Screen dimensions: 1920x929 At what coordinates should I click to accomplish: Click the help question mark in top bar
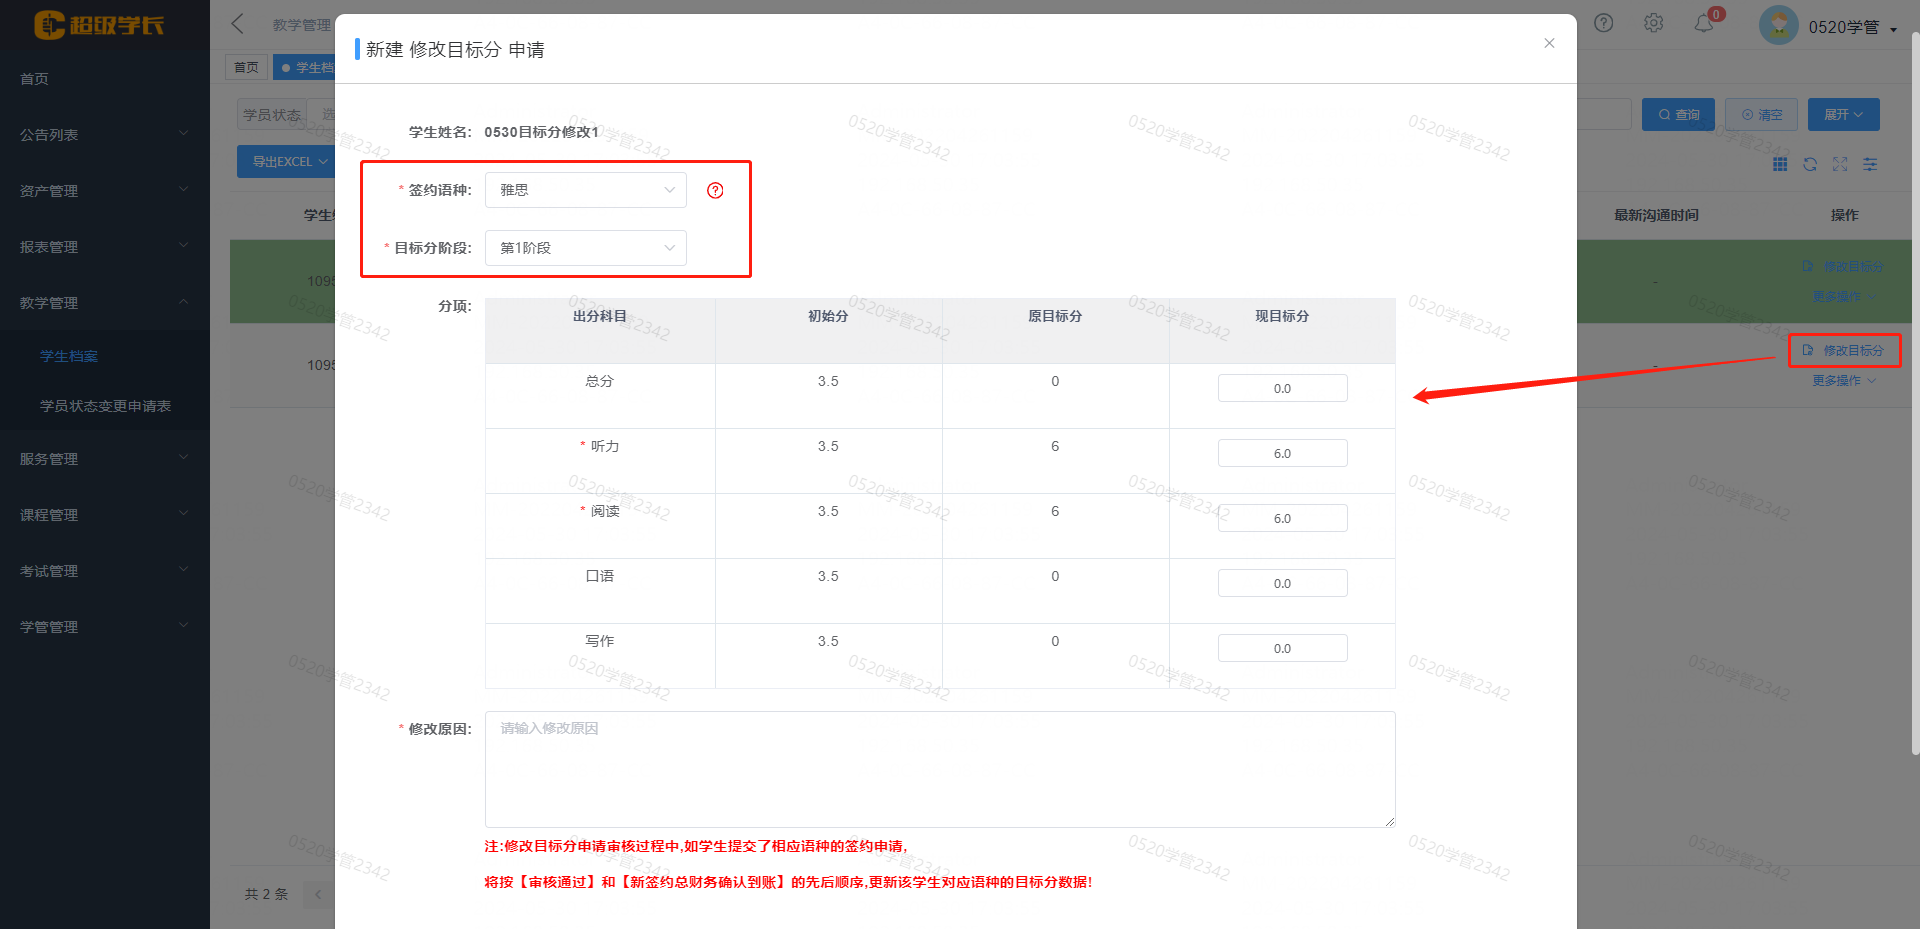point(1604,23)
